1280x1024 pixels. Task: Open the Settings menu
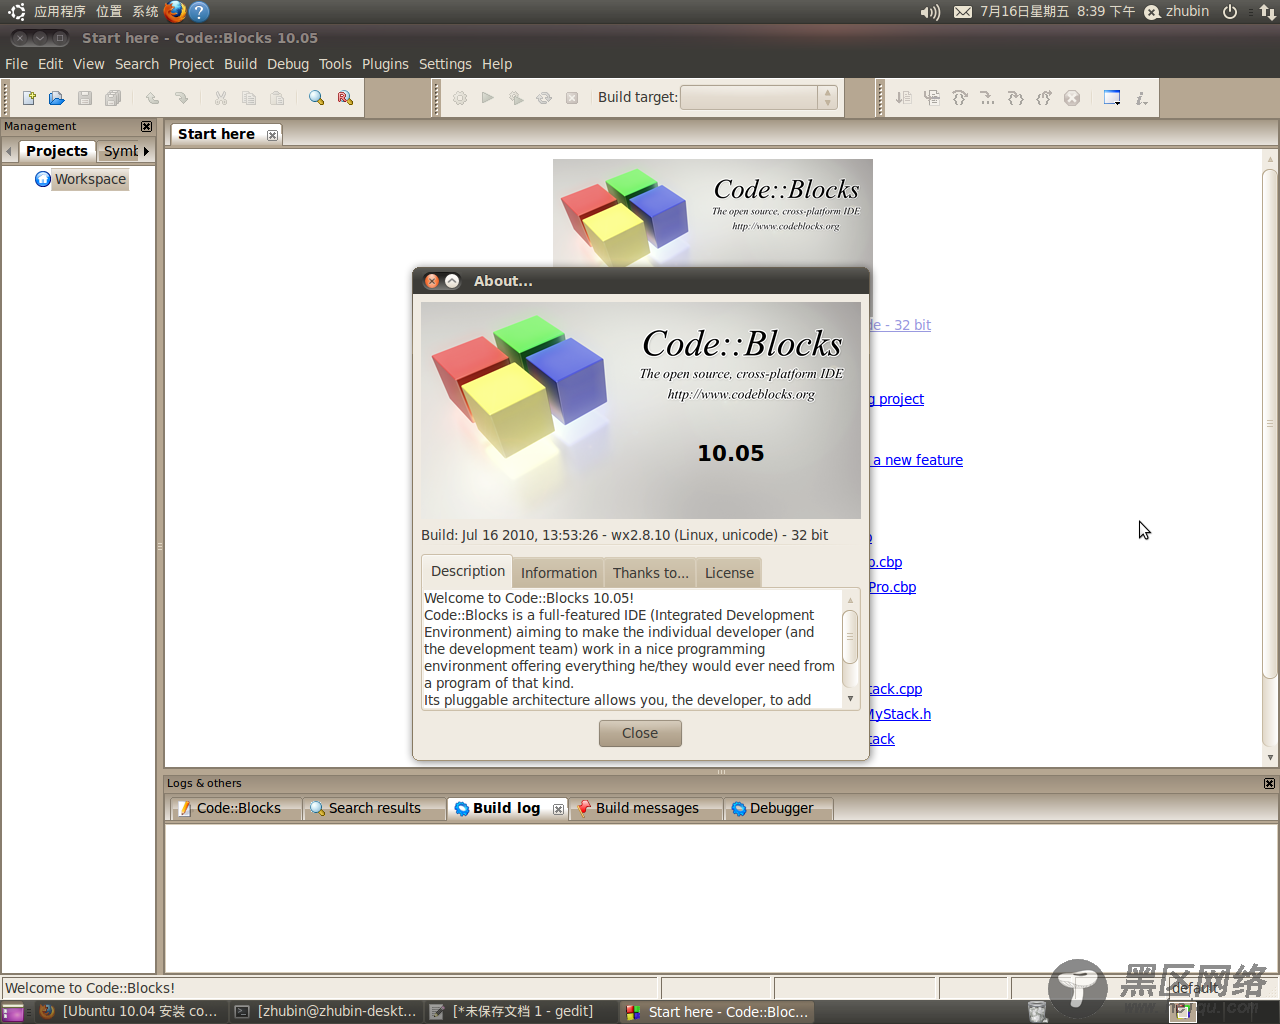point(445,64)
